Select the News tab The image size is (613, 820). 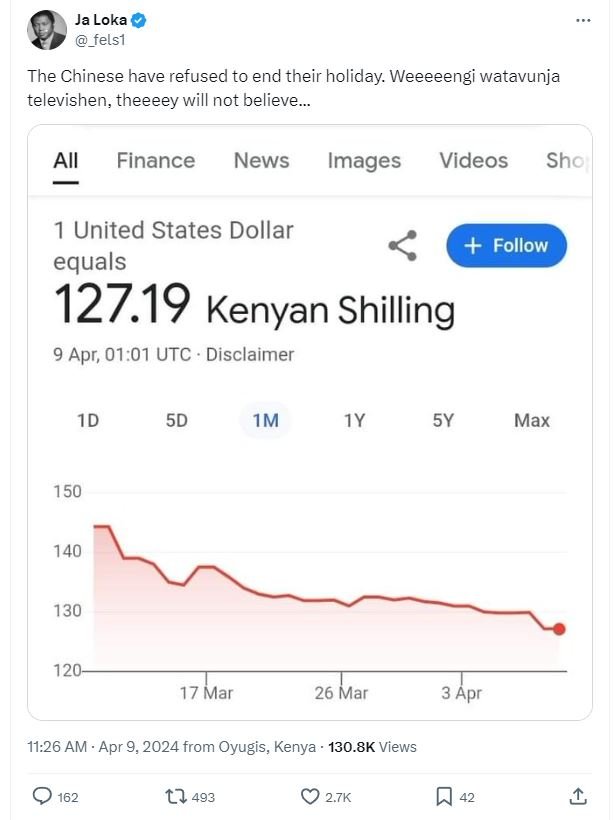261,160
